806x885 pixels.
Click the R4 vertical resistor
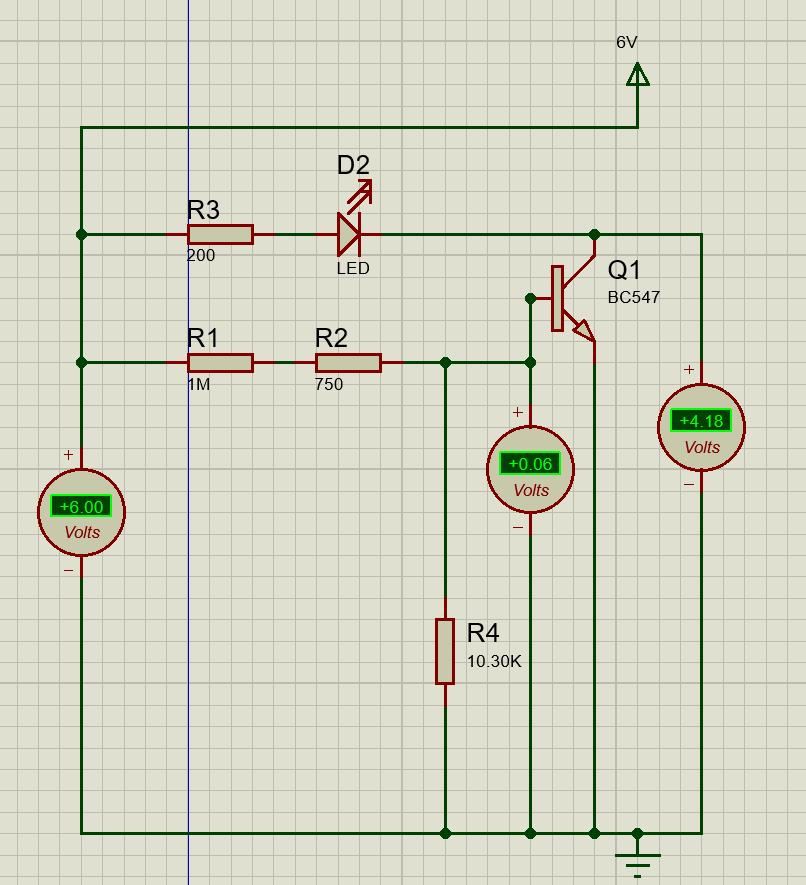[x=445, y=651]
